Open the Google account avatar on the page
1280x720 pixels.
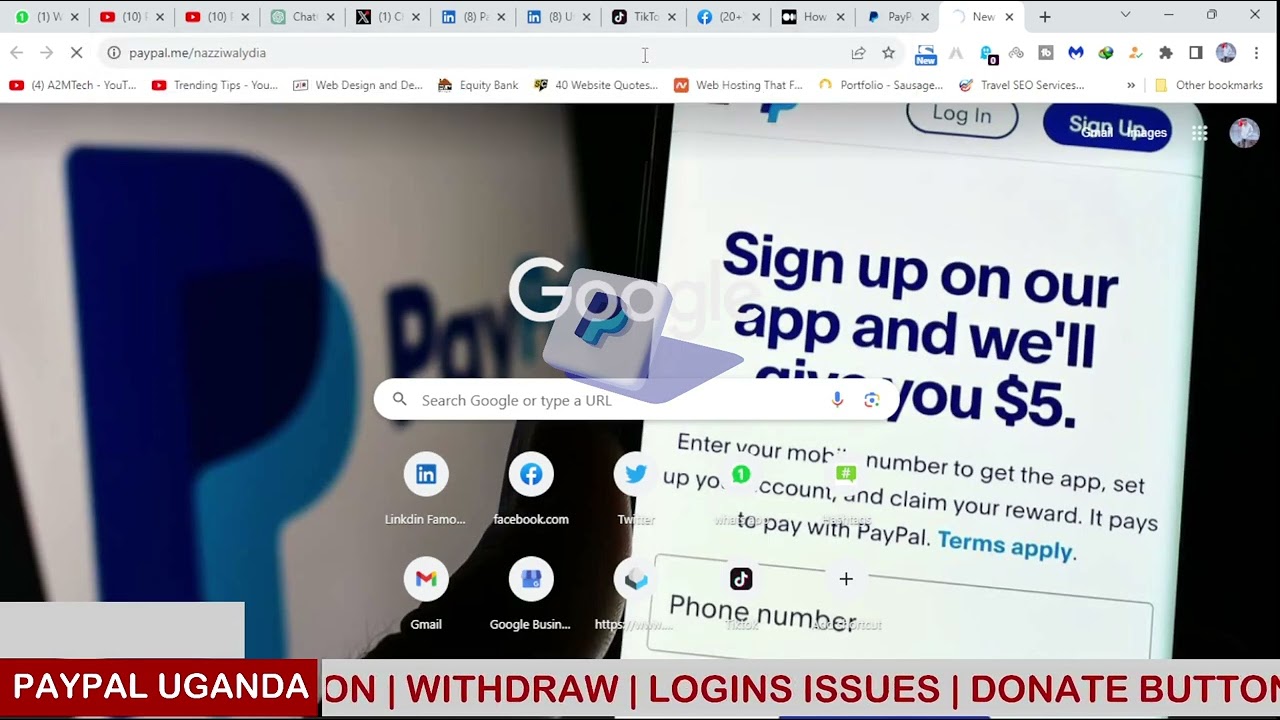point(1244,133)
